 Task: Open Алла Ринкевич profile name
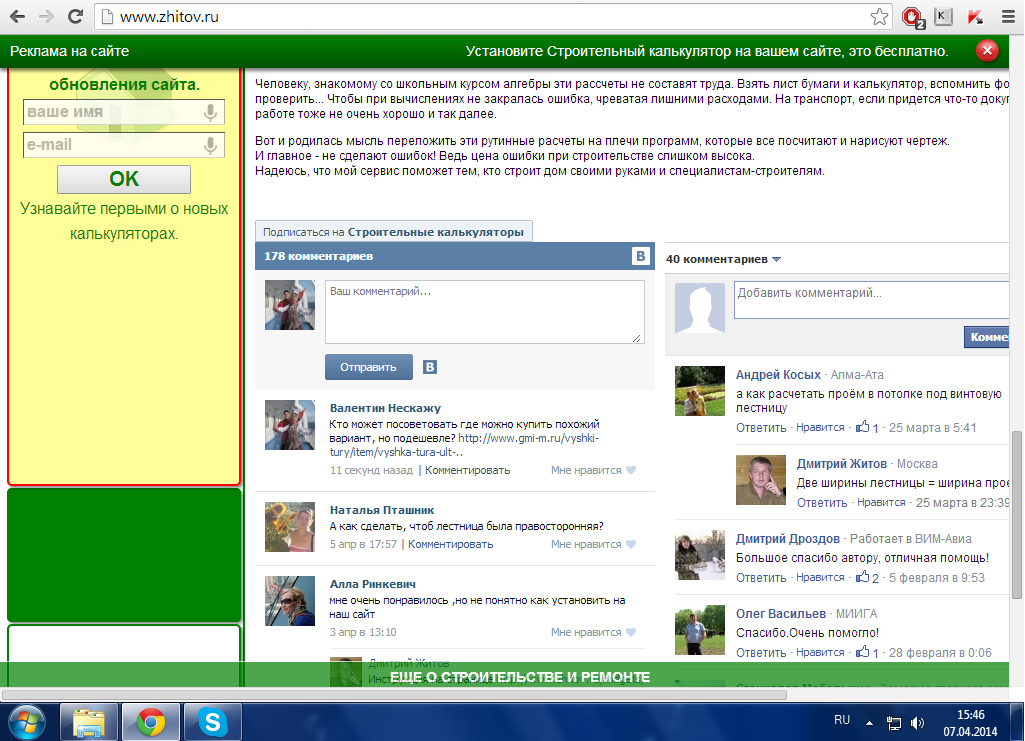pos(373,584)
